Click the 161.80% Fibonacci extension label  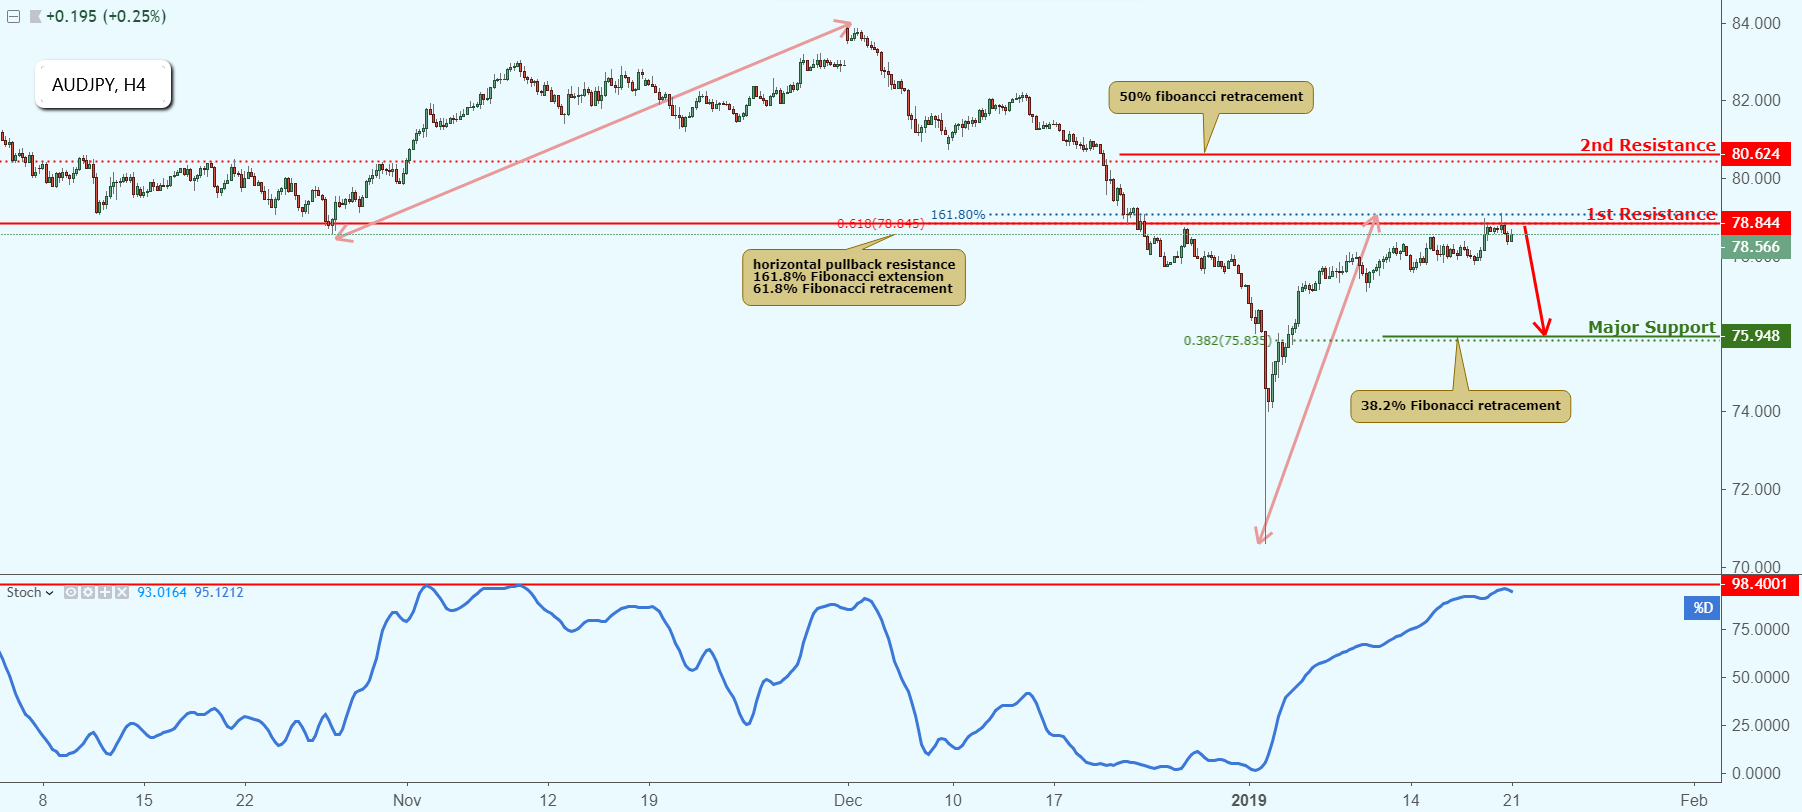(958, 215)
